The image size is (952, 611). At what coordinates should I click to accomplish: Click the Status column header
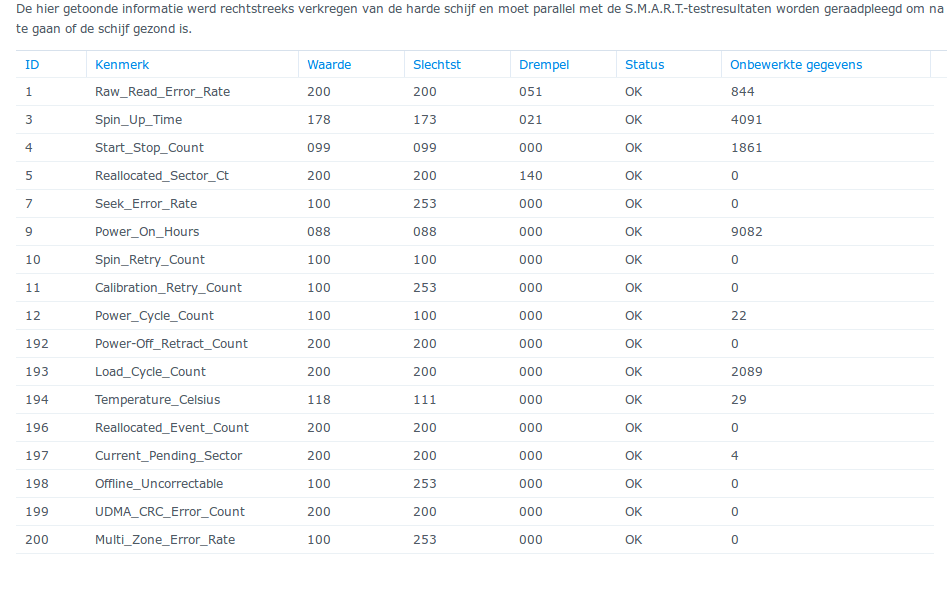pyautogui.click(x=644, y=65)
